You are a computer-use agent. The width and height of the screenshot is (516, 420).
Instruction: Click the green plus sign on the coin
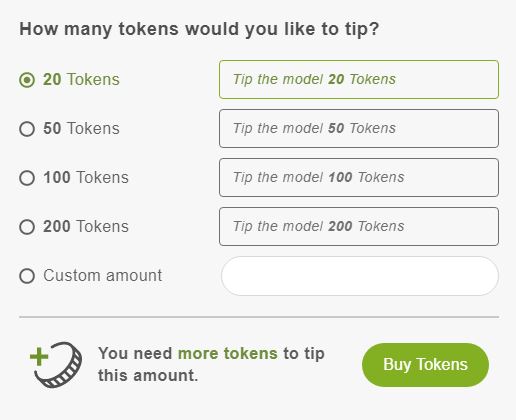pos(39,356)
